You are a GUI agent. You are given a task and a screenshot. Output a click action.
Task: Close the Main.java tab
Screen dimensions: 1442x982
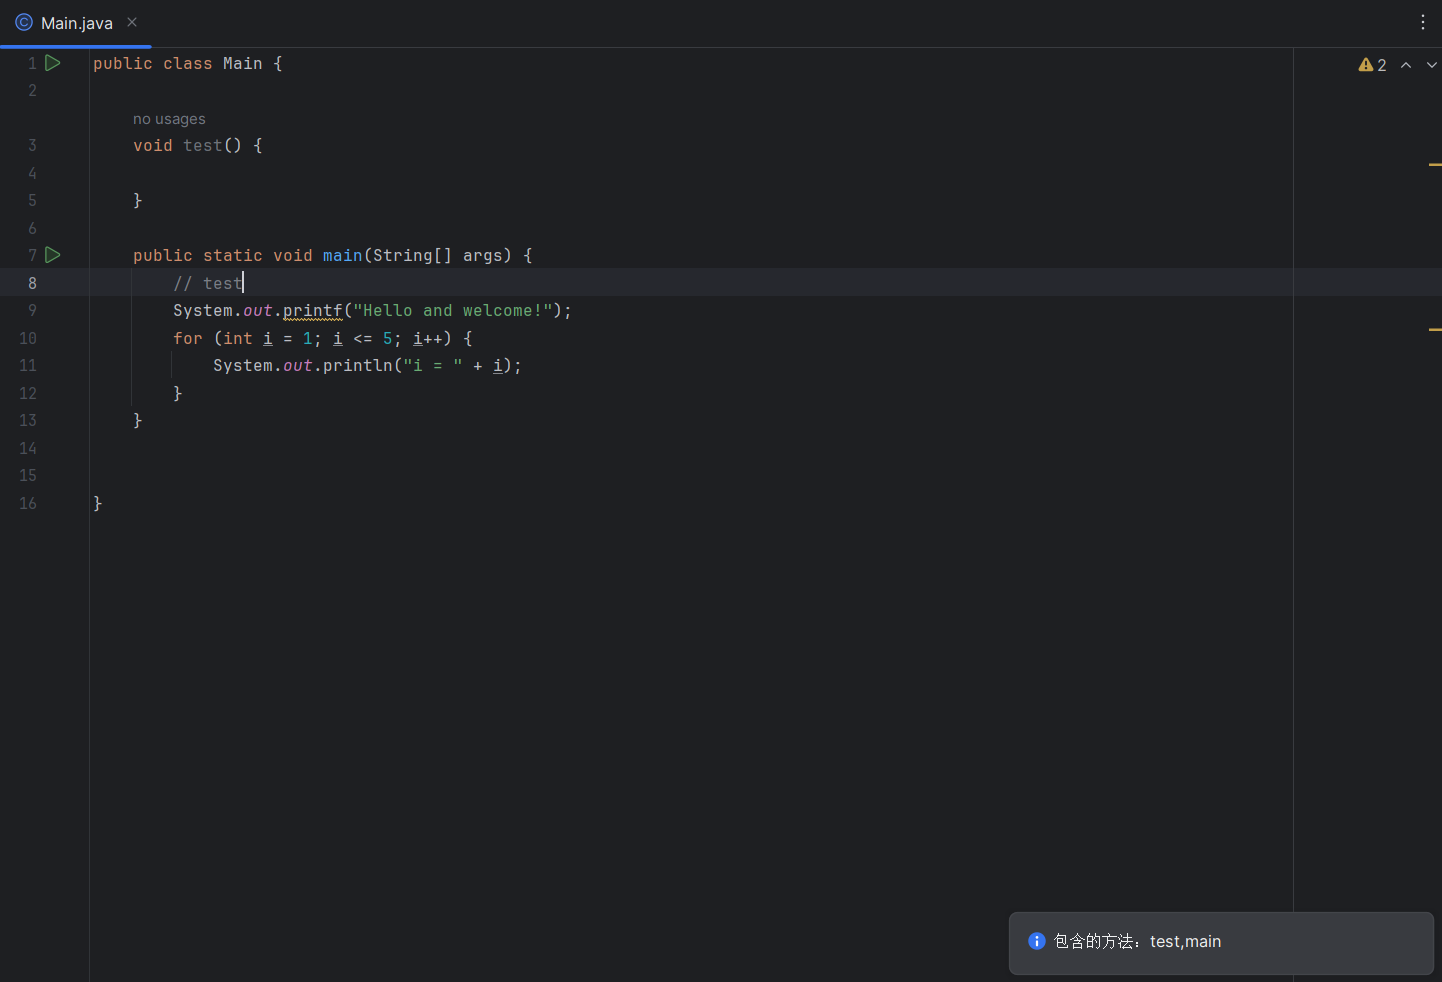132,22
